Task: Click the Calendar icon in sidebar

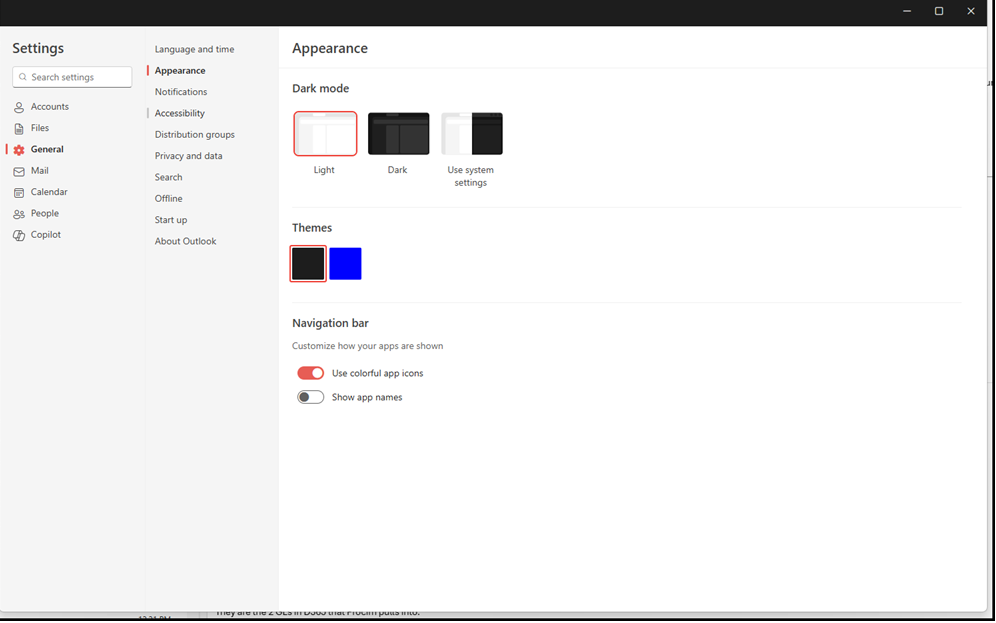Action: [19, 192]
